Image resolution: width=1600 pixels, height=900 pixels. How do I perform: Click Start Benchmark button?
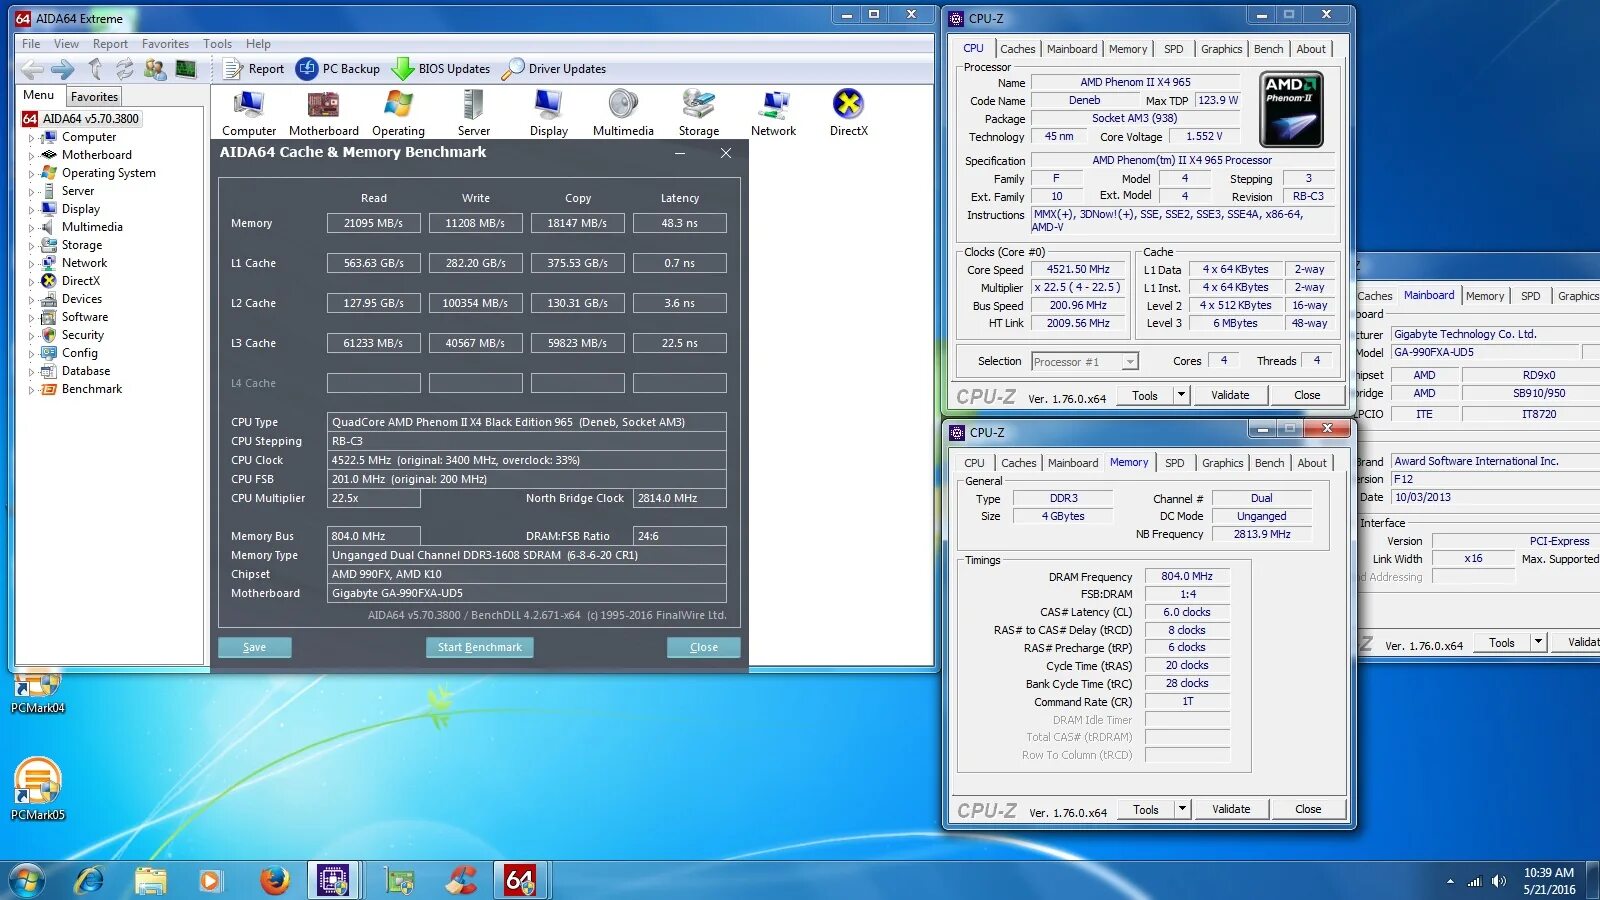[x=480, y=647]
